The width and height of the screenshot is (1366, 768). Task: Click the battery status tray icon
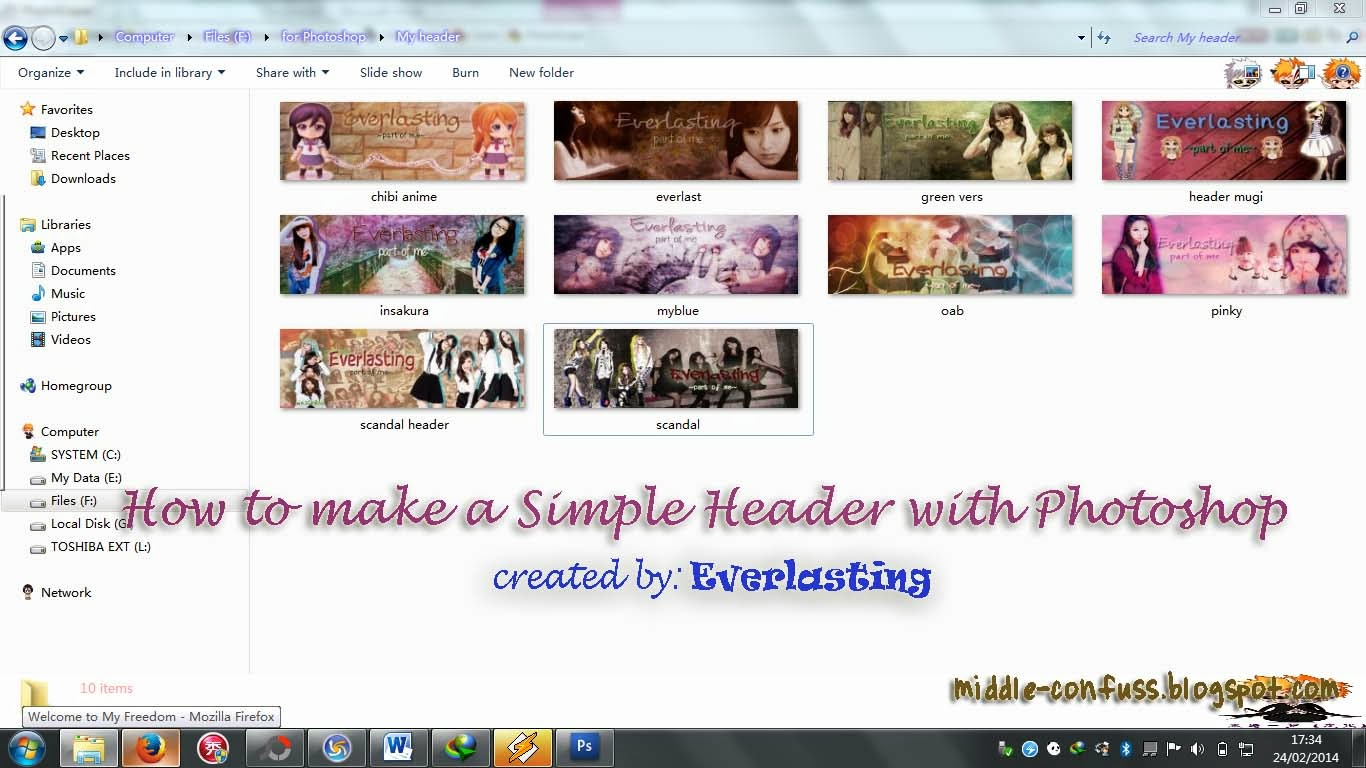pos(1222,748)
